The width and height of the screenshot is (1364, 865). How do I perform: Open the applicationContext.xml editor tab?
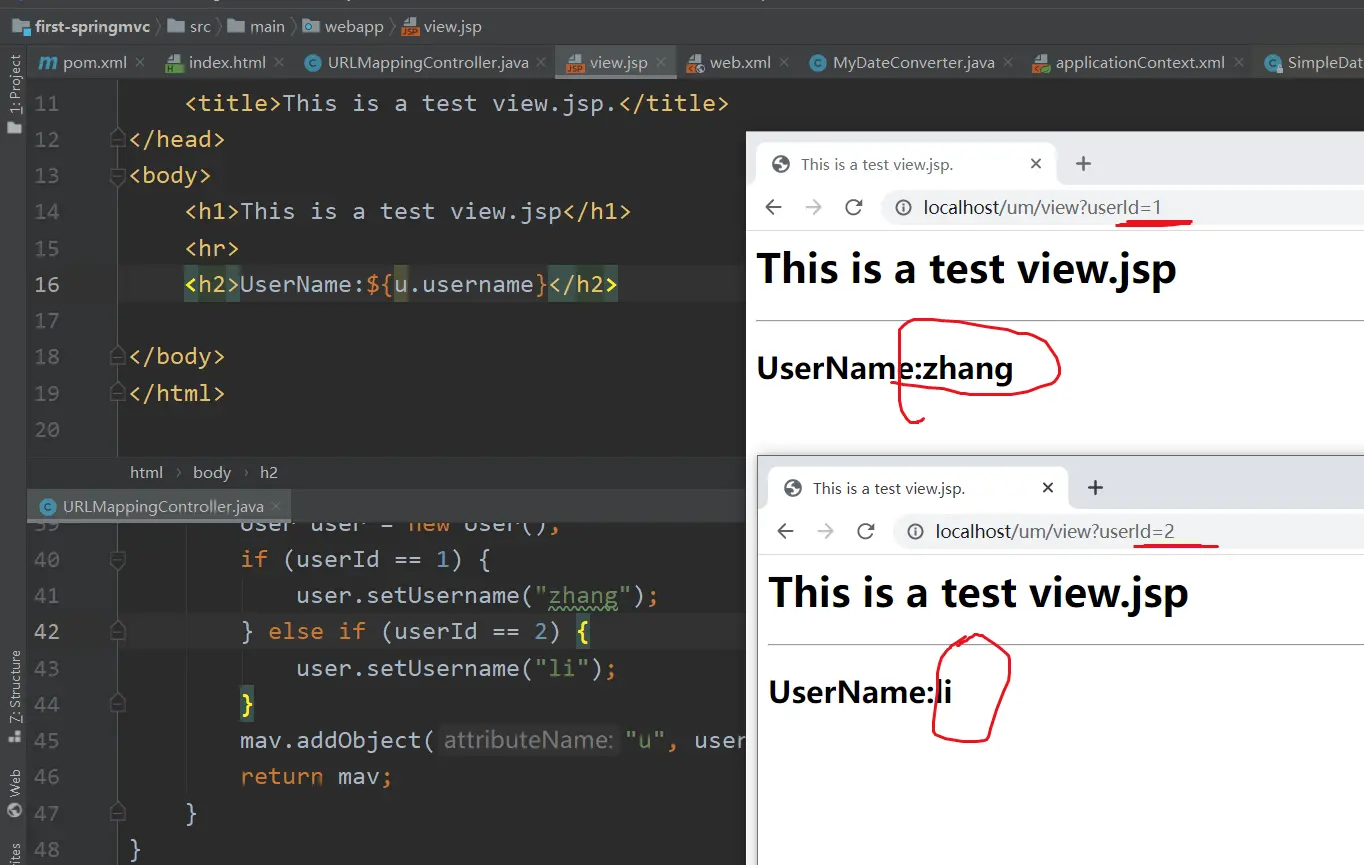(x=1139, y=63)
